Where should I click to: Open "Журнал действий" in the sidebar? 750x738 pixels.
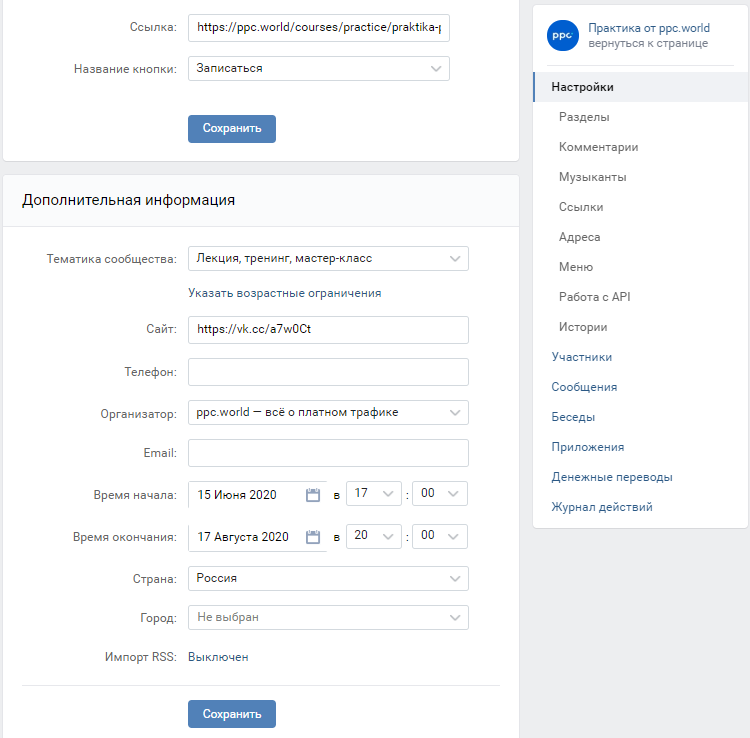pos(601,507)
